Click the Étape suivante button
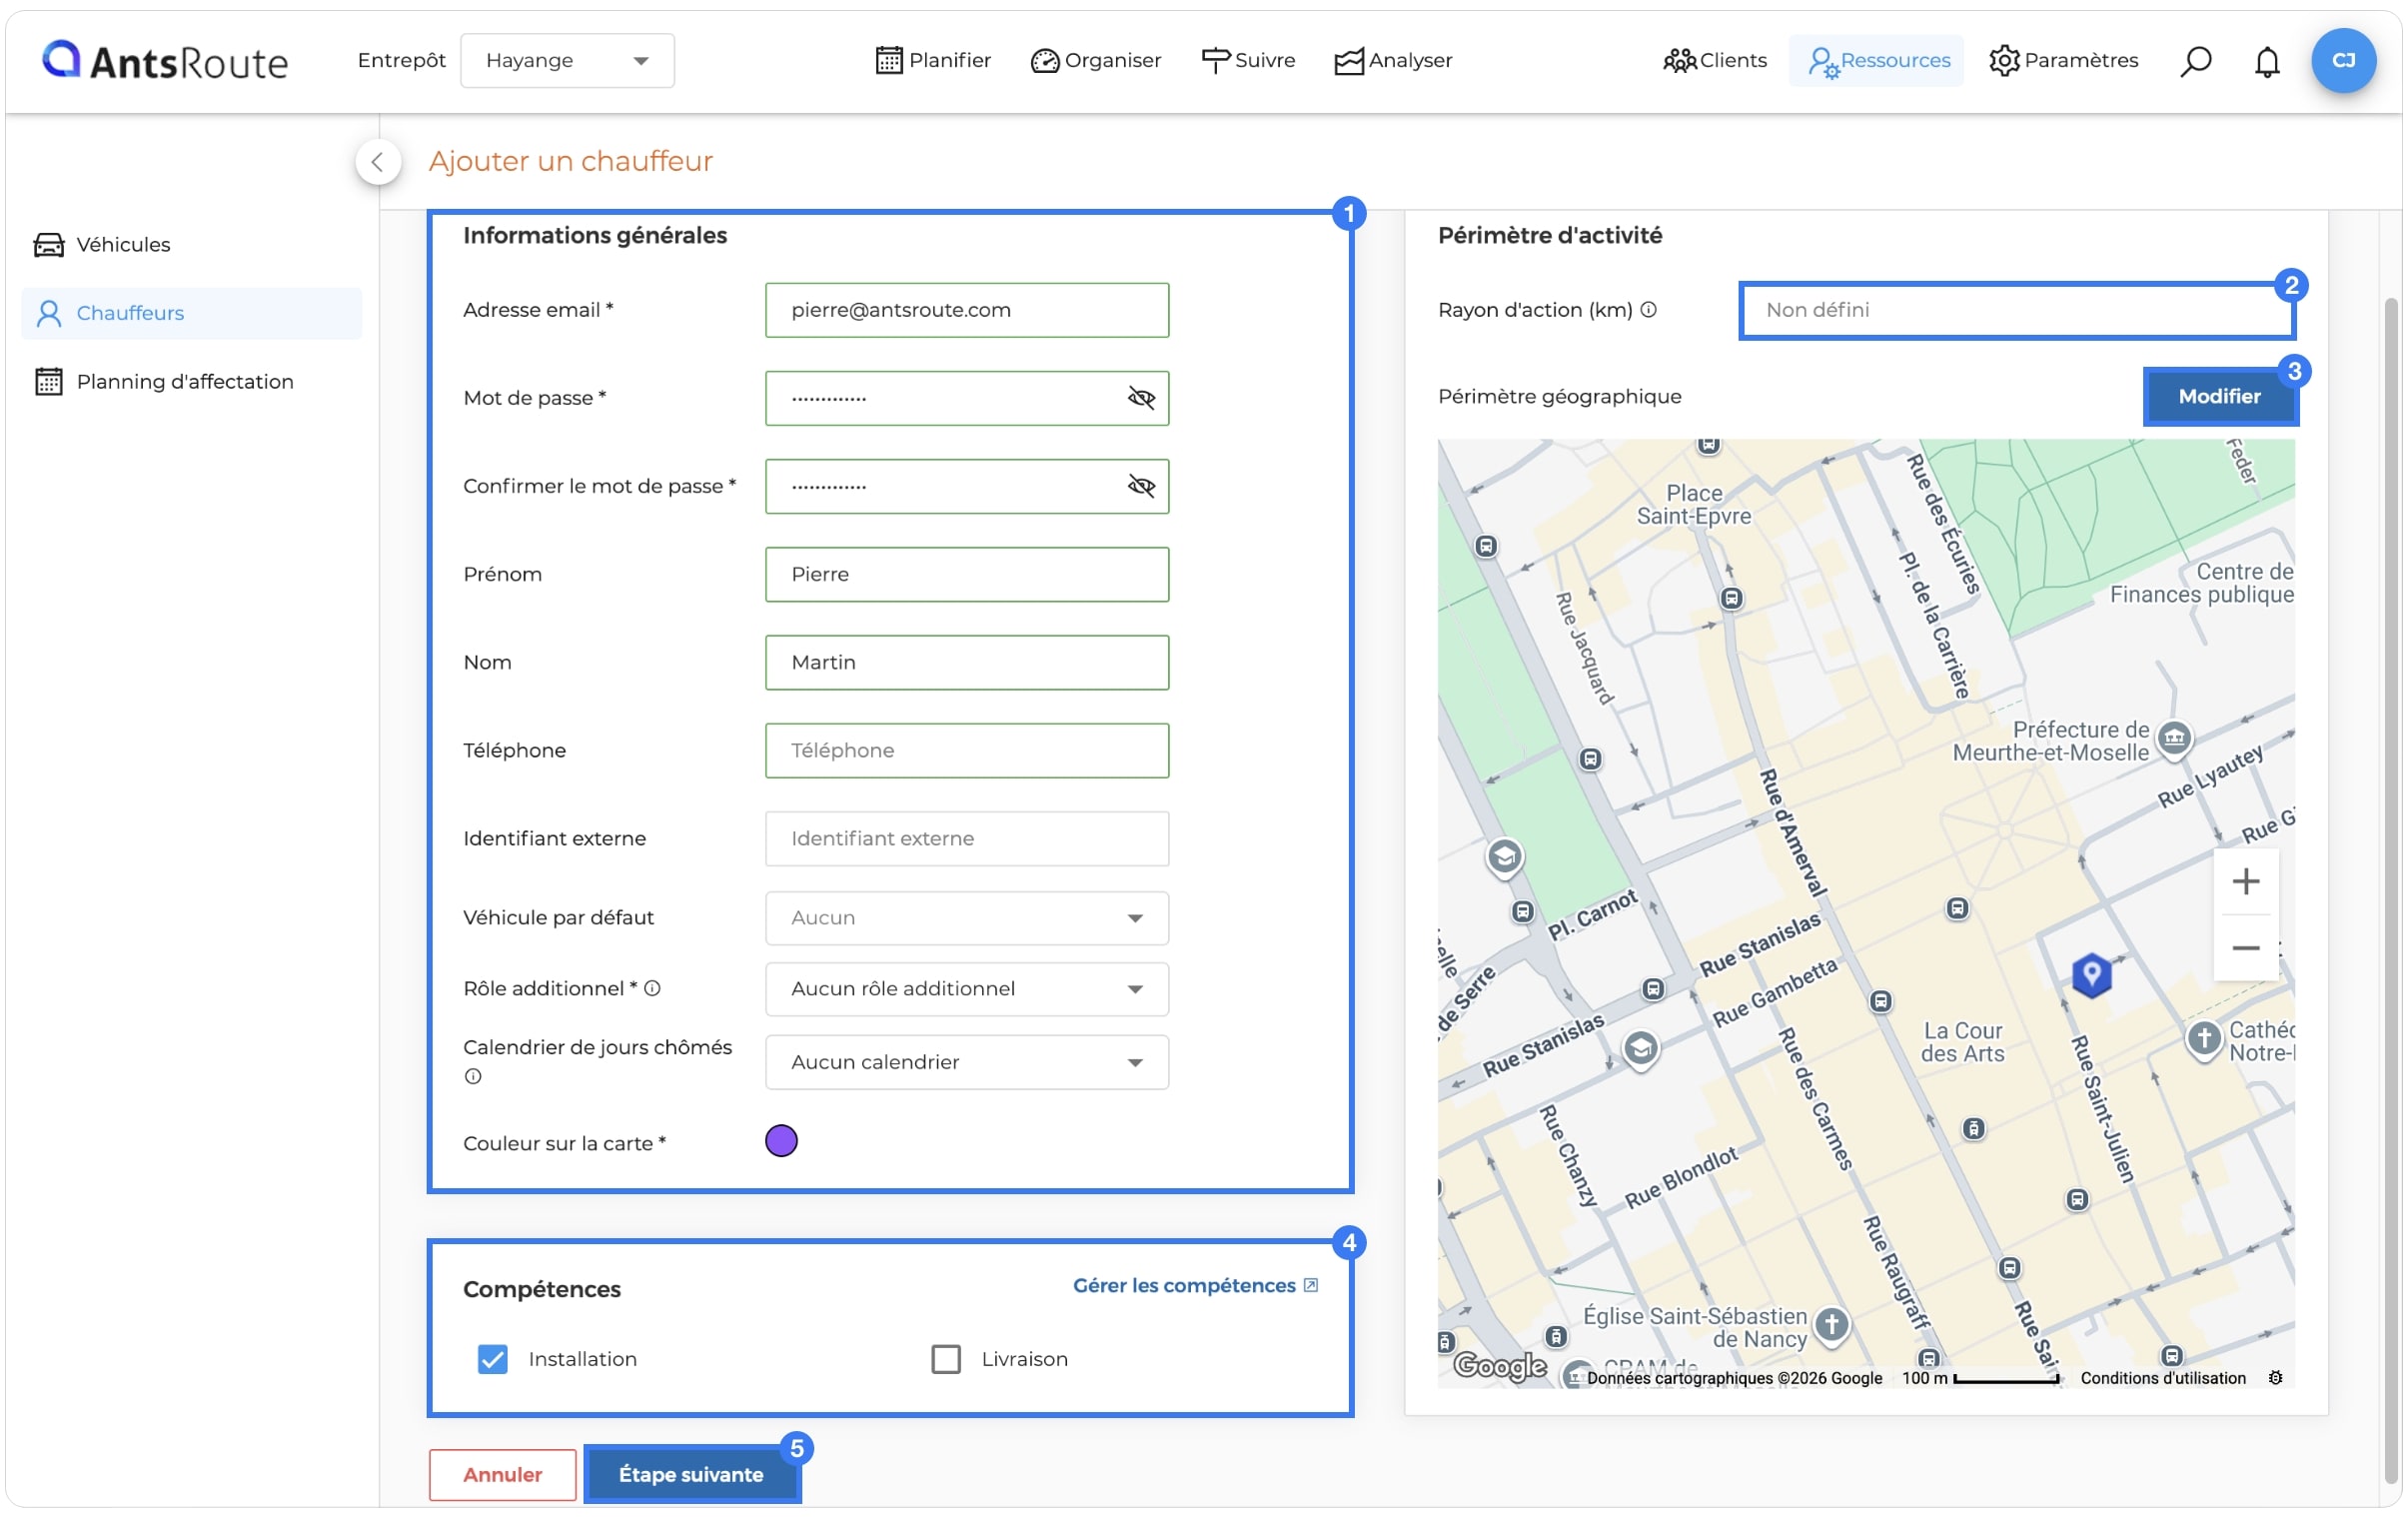This screenshot has width=2408, height=1517. pyautogui.click(x=691, y=1475)
